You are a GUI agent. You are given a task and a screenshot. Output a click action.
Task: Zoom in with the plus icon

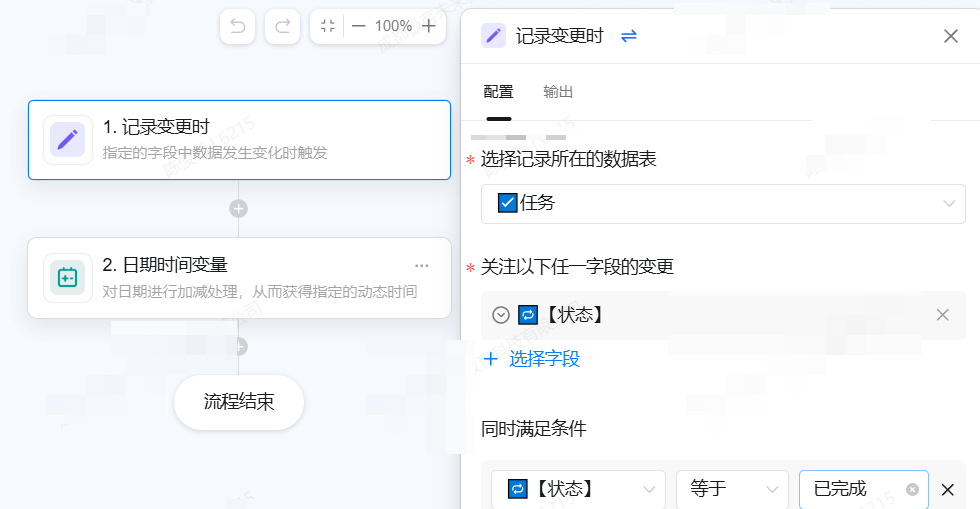(428, 26)
